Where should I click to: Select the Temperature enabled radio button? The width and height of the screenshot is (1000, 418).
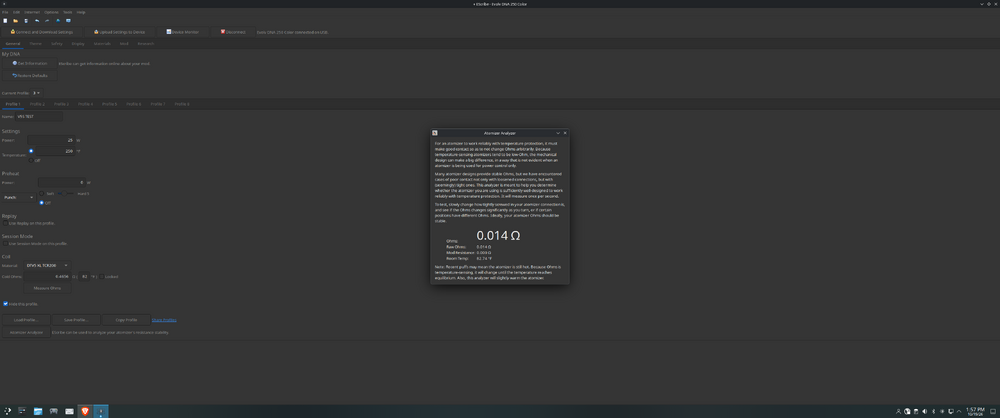(31, 151)
